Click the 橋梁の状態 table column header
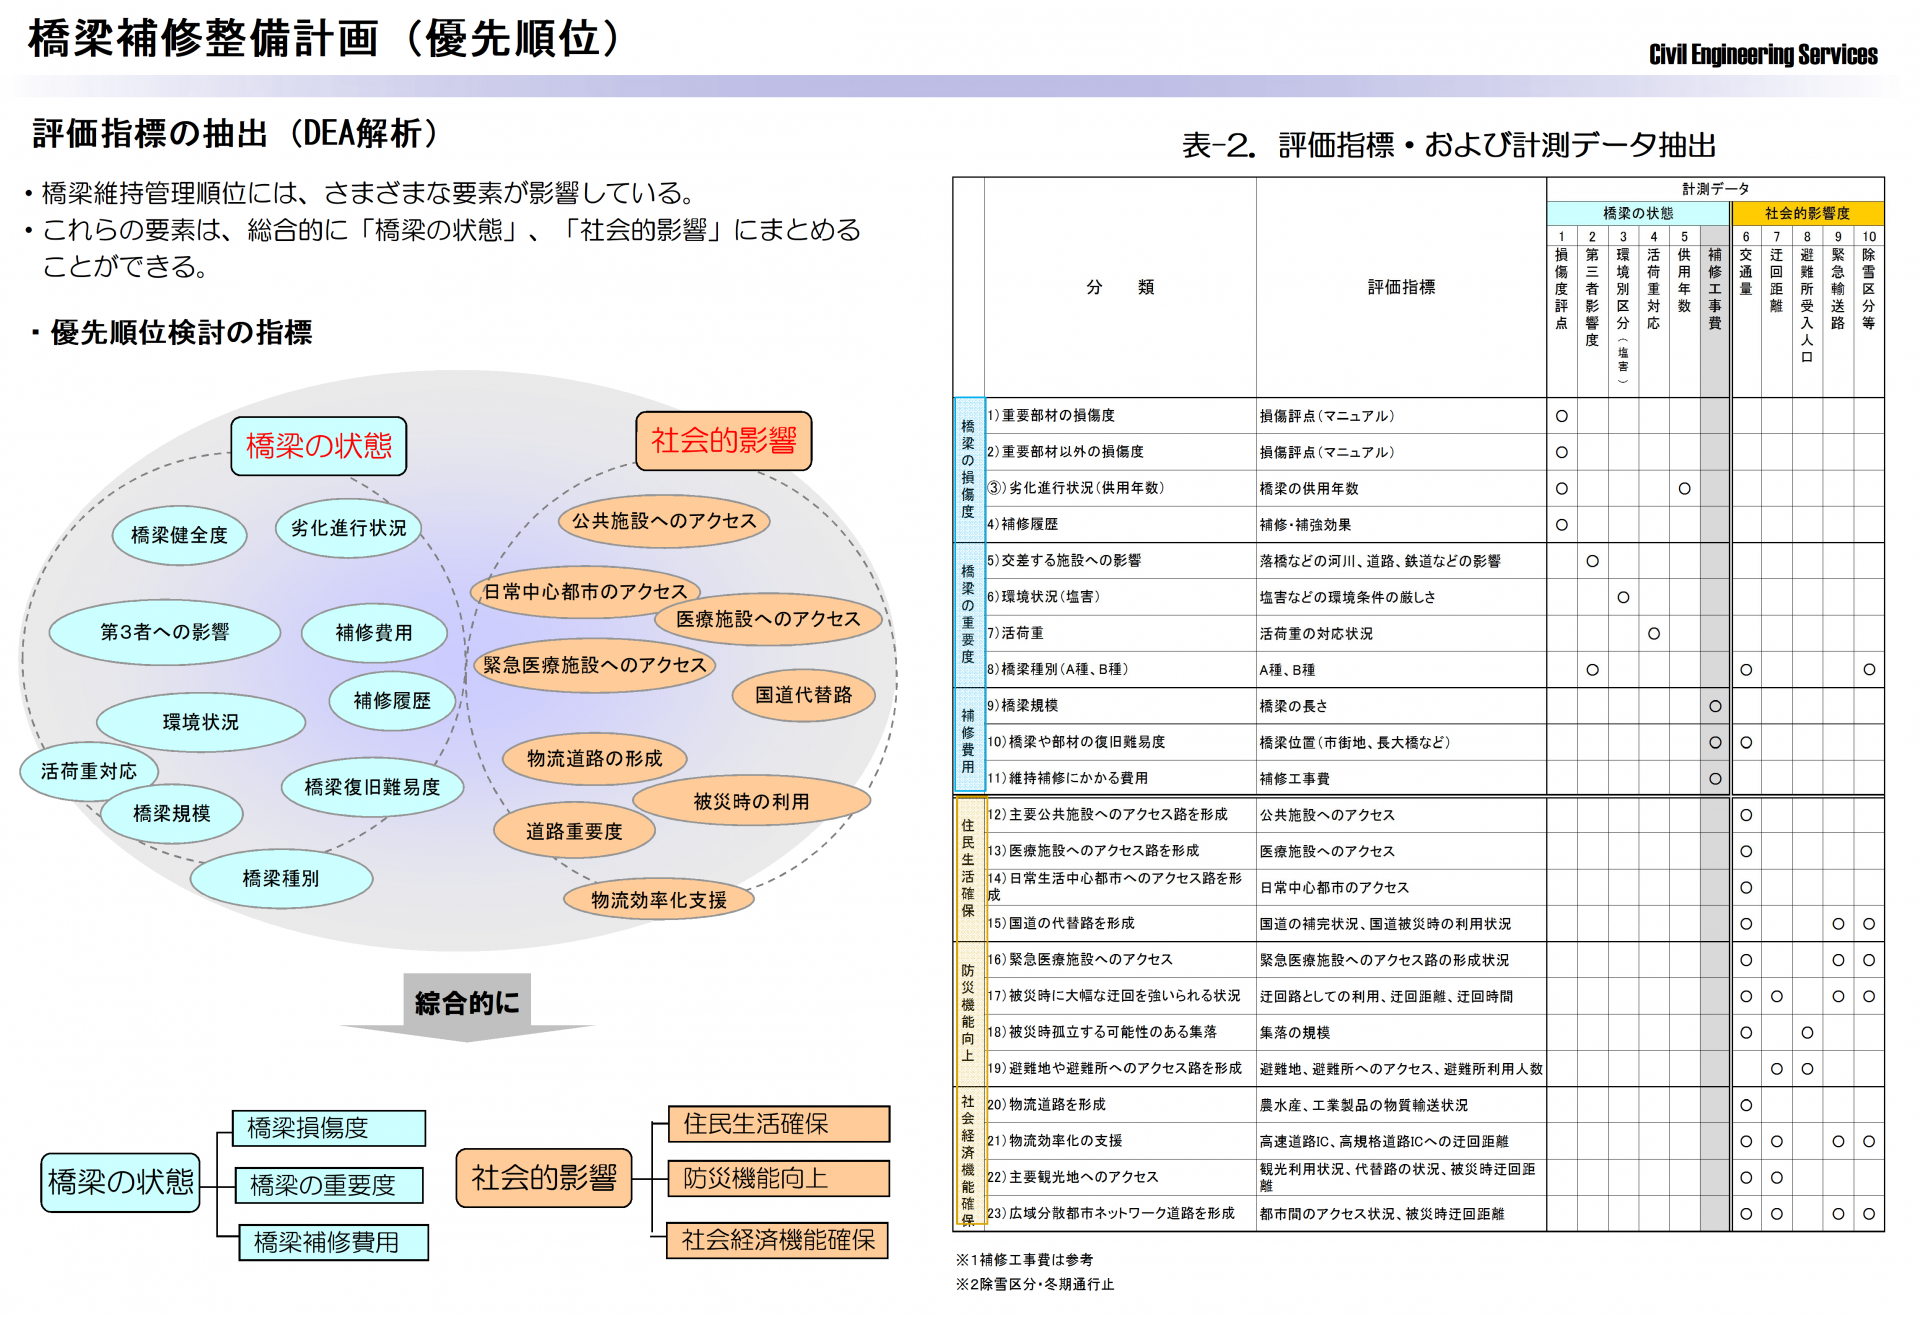 click(x=1637, y=213)
